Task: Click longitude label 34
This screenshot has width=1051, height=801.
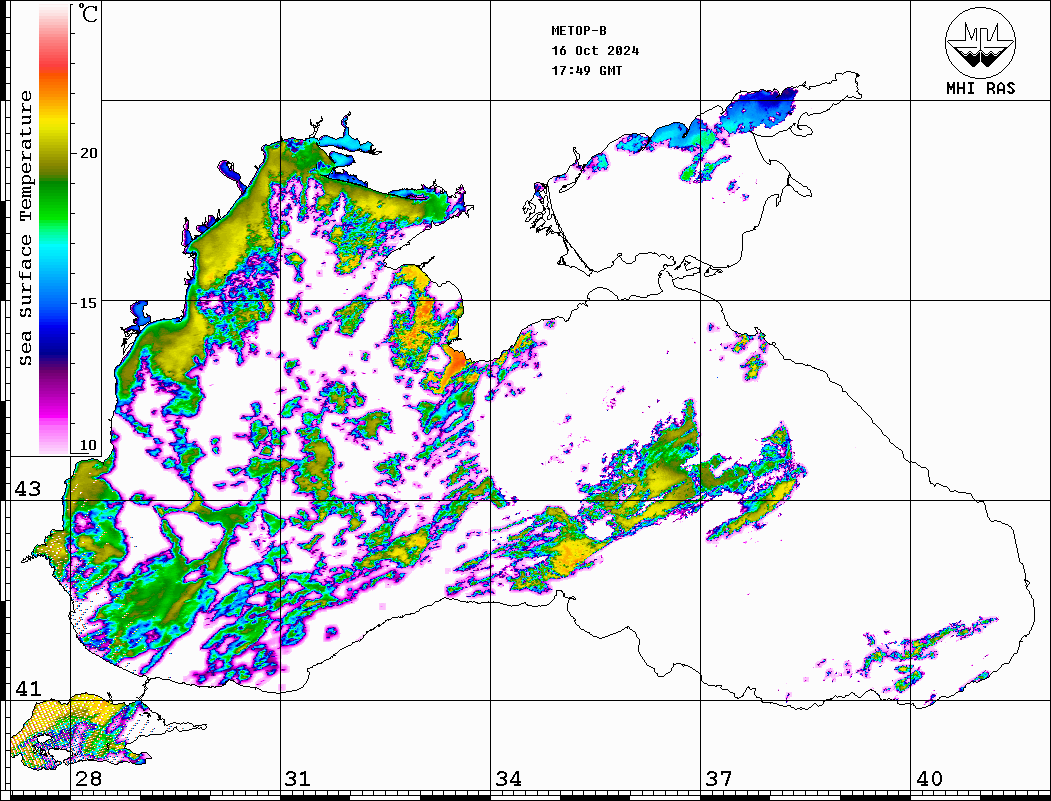Action: pyautogui.click(x=509, y=778)
